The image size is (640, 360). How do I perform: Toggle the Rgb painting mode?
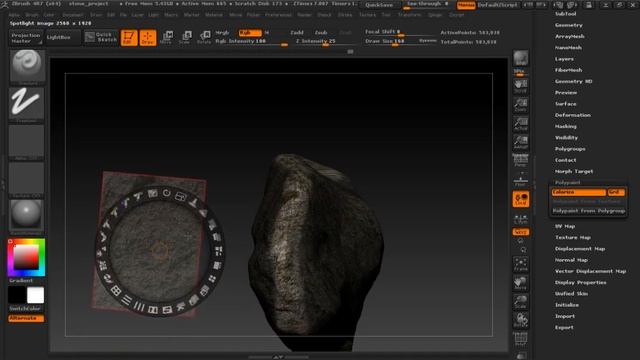(x=249, y=33)
